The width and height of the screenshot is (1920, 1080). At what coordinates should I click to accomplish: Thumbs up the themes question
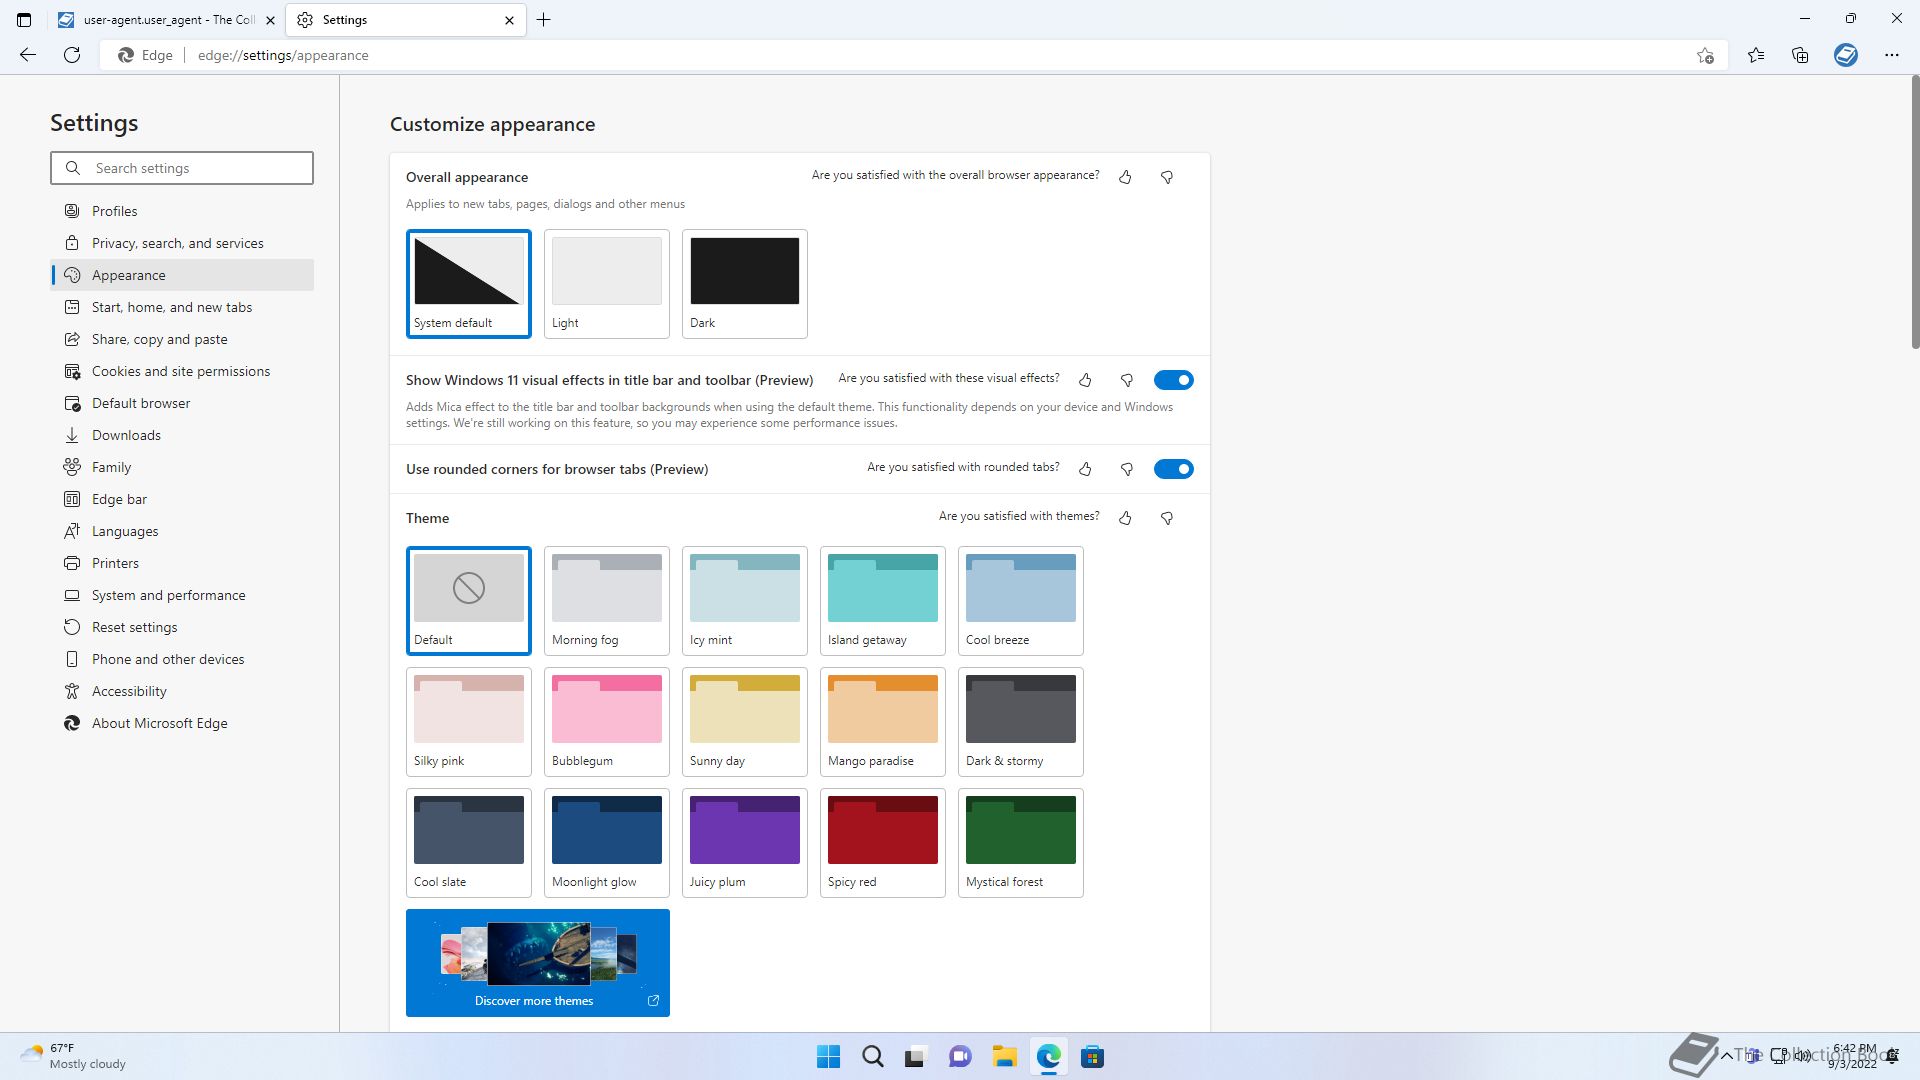click(1125, 518)
